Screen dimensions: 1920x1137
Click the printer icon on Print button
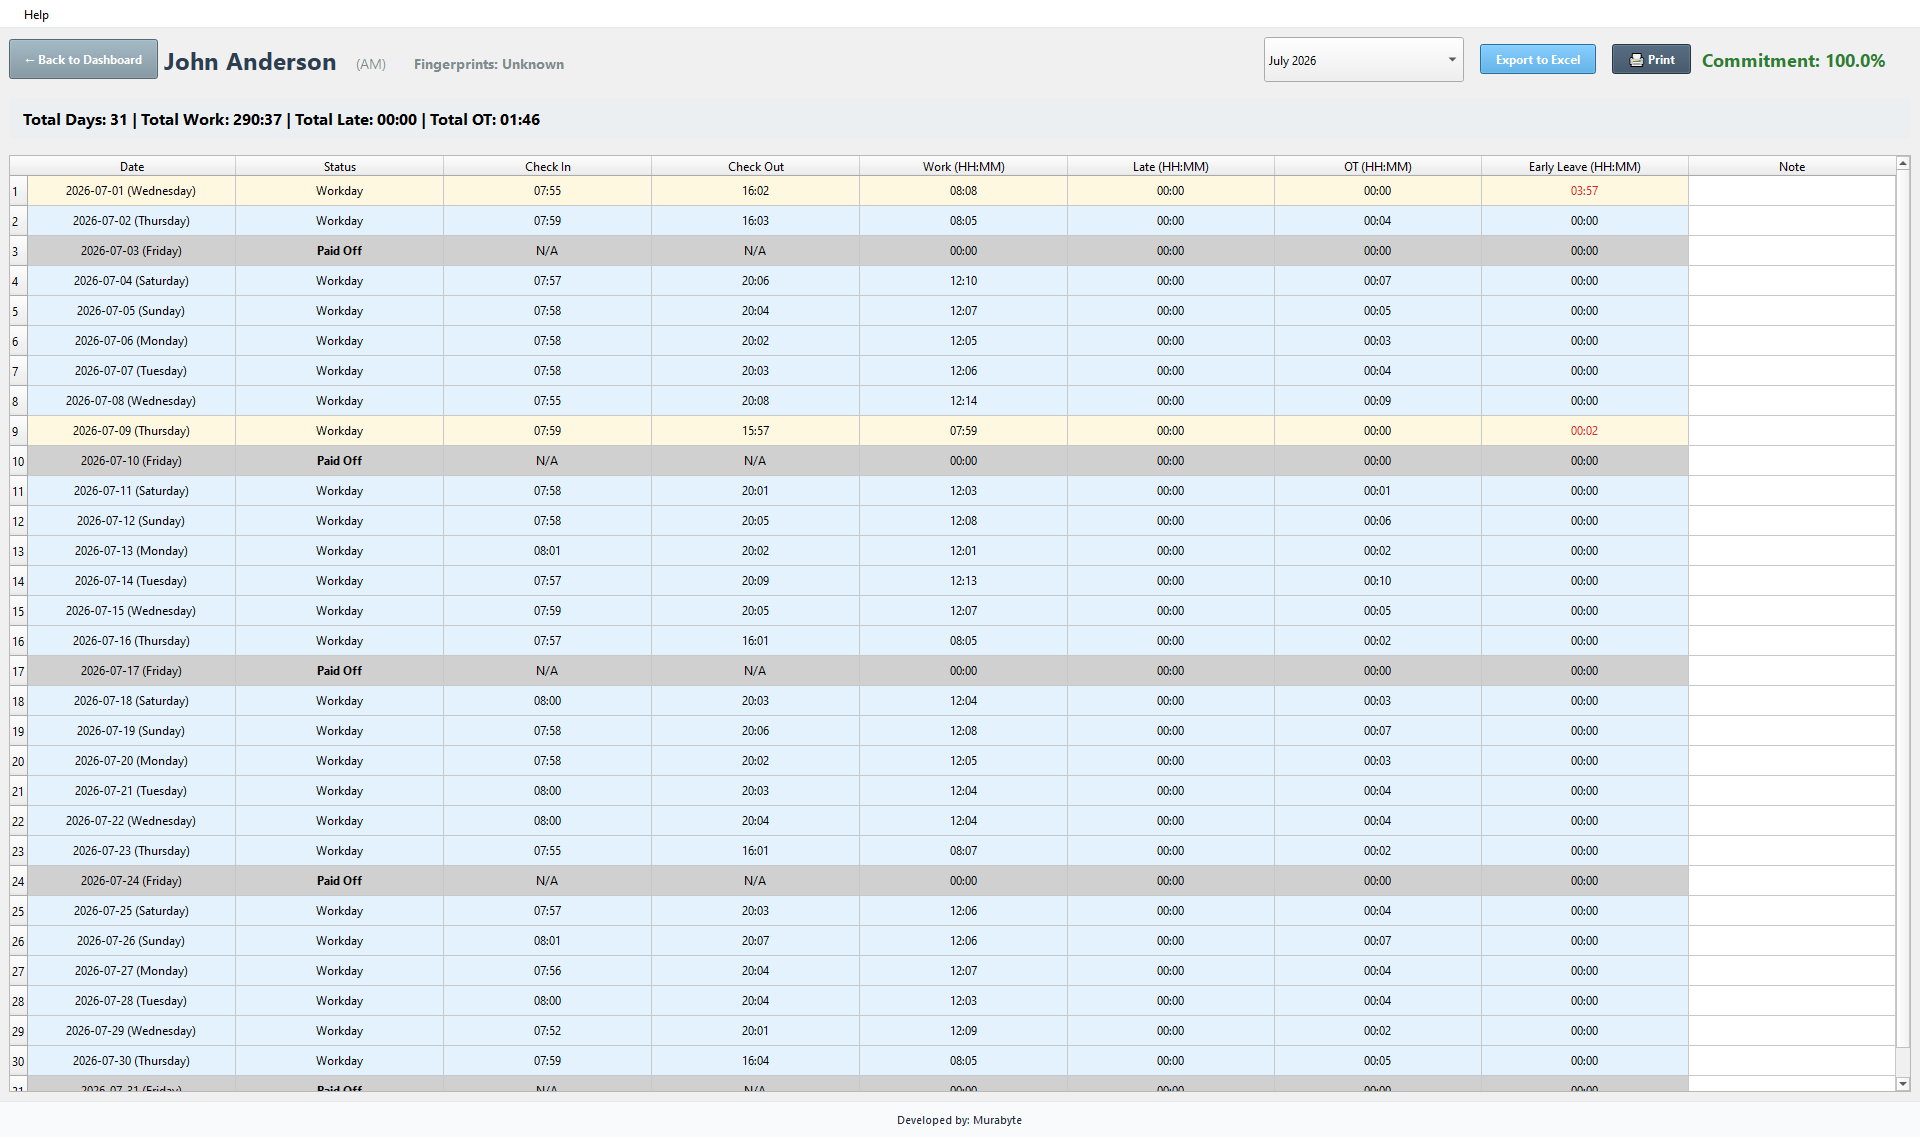(x=1636, y=60)
